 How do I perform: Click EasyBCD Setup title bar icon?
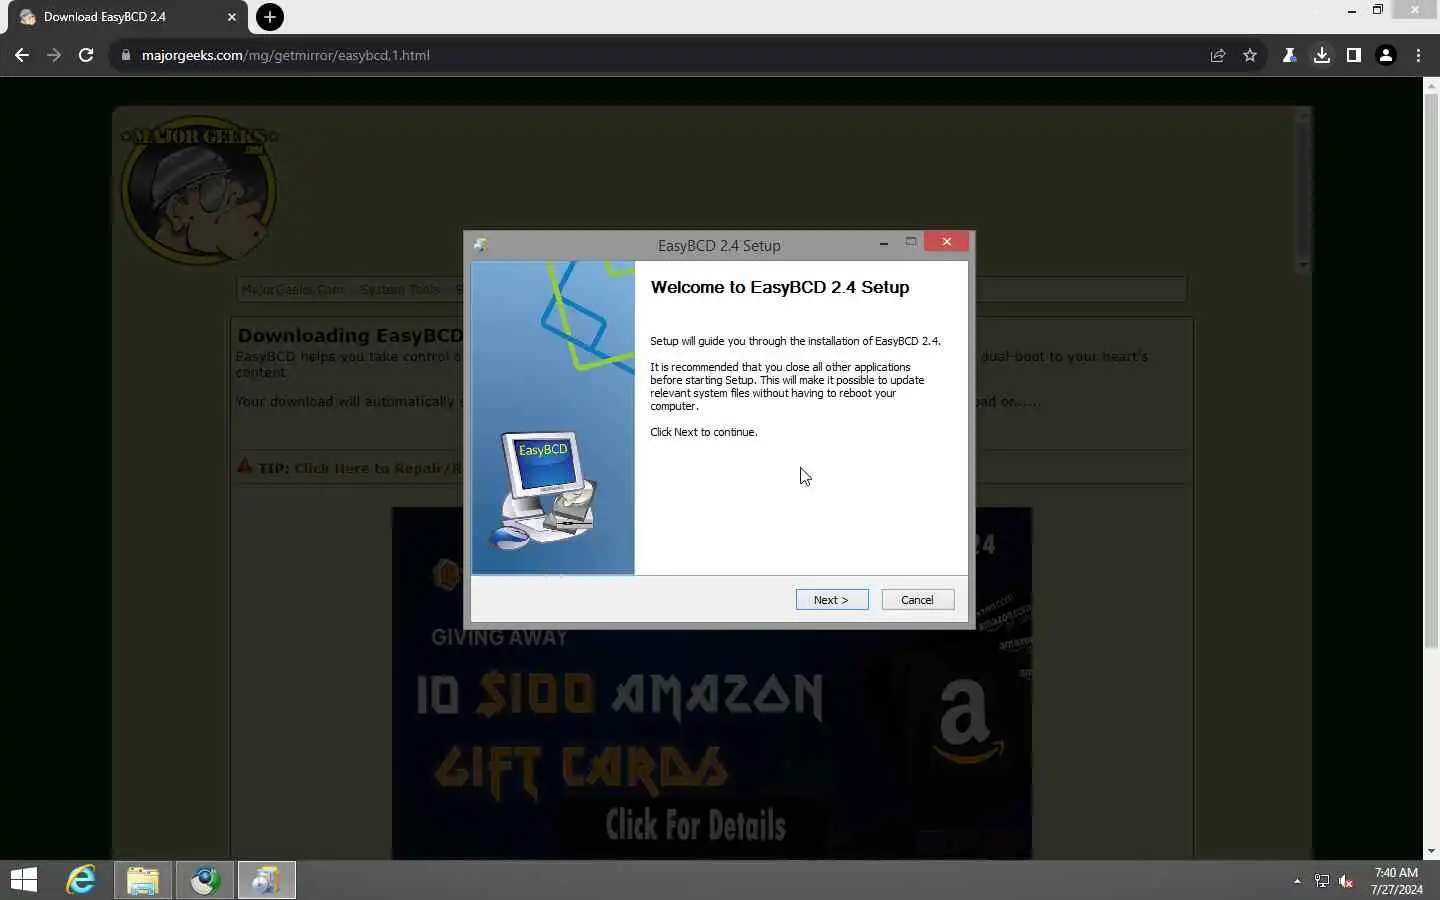(481, 245)
